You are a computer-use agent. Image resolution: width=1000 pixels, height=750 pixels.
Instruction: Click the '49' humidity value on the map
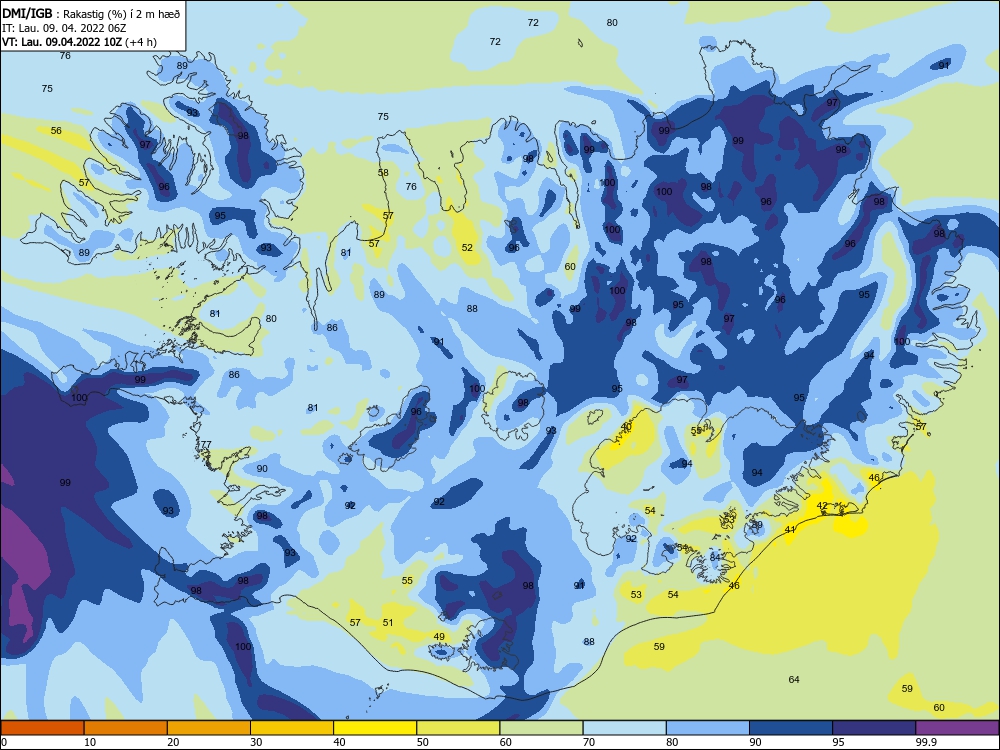pyautogui.click(x=439, y=636)
